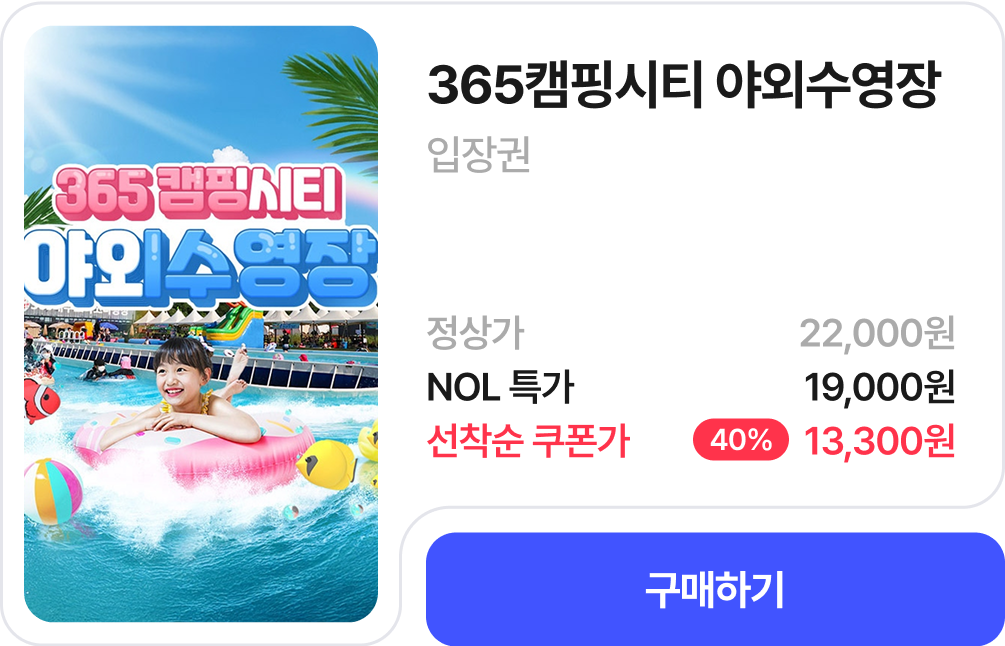Click the grey 22,000원 regular price
Screen dimensions: 1005x646
pos(877,333)
